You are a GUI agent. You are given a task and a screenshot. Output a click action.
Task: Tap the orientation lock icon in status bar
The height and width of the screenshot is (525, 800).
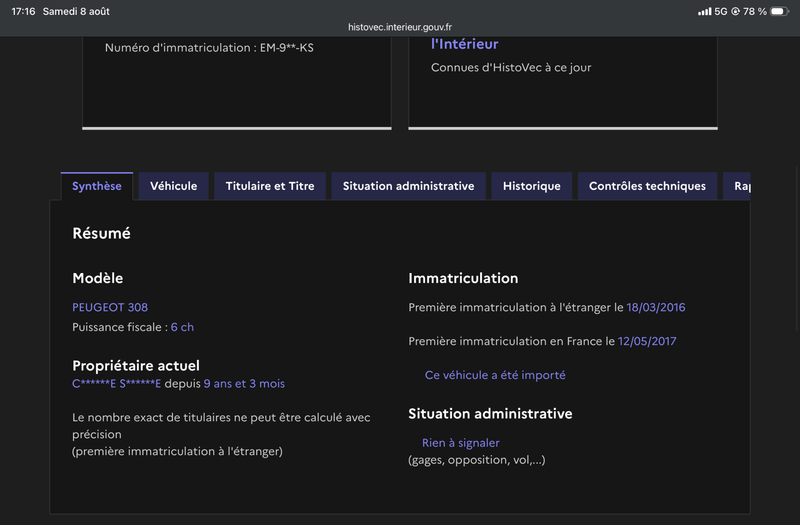click(735, 11)
